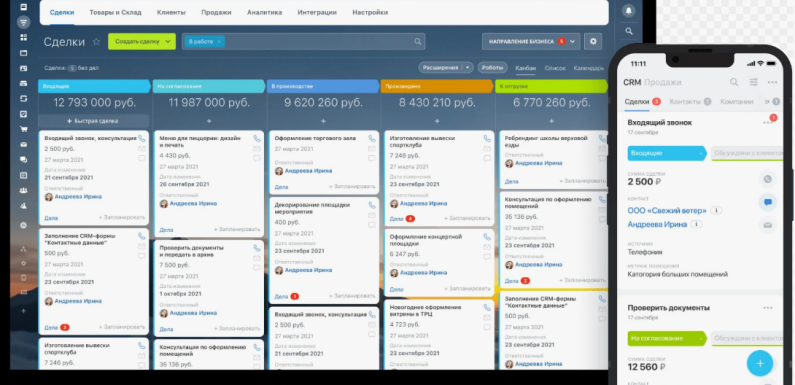Click the Роботы button

492,67
